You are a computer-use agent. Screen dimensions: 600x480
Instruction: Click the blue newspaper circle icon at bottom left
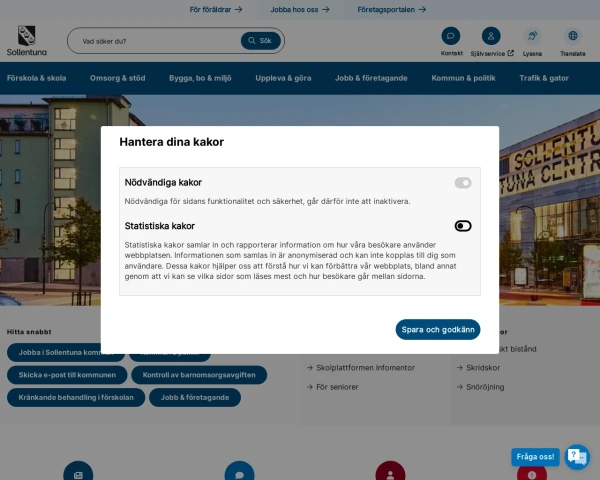[x=78, y=472]
